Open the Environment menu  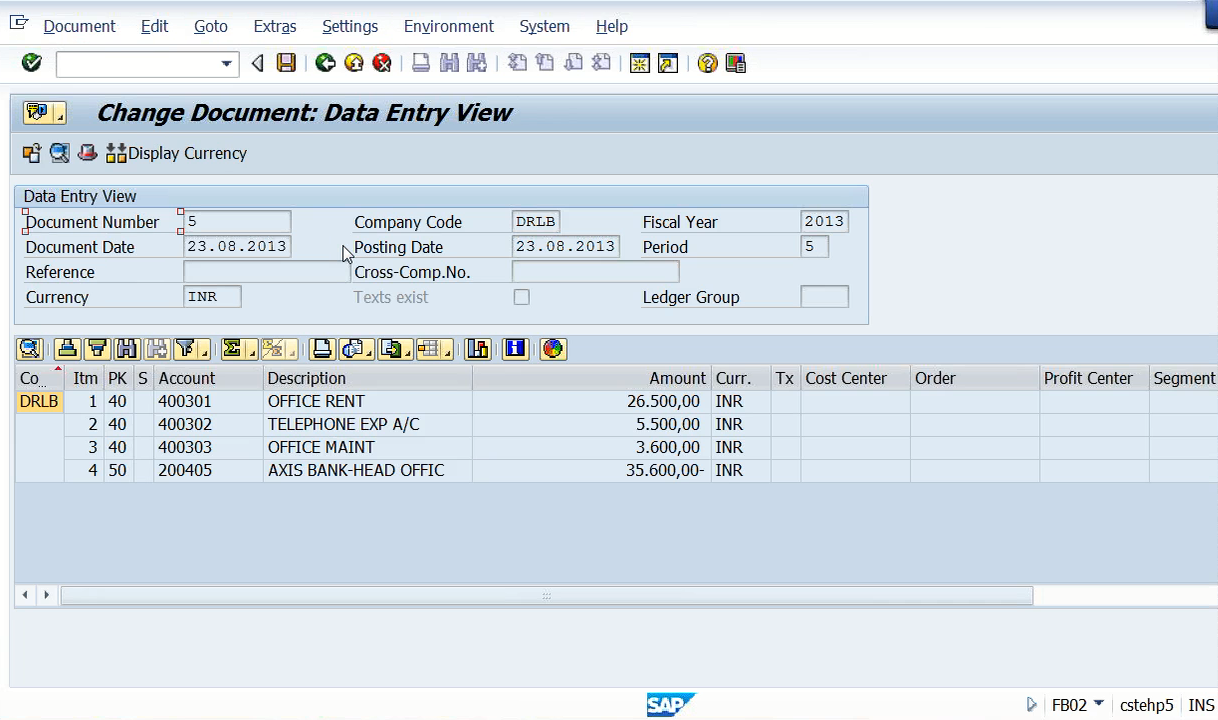449,26
